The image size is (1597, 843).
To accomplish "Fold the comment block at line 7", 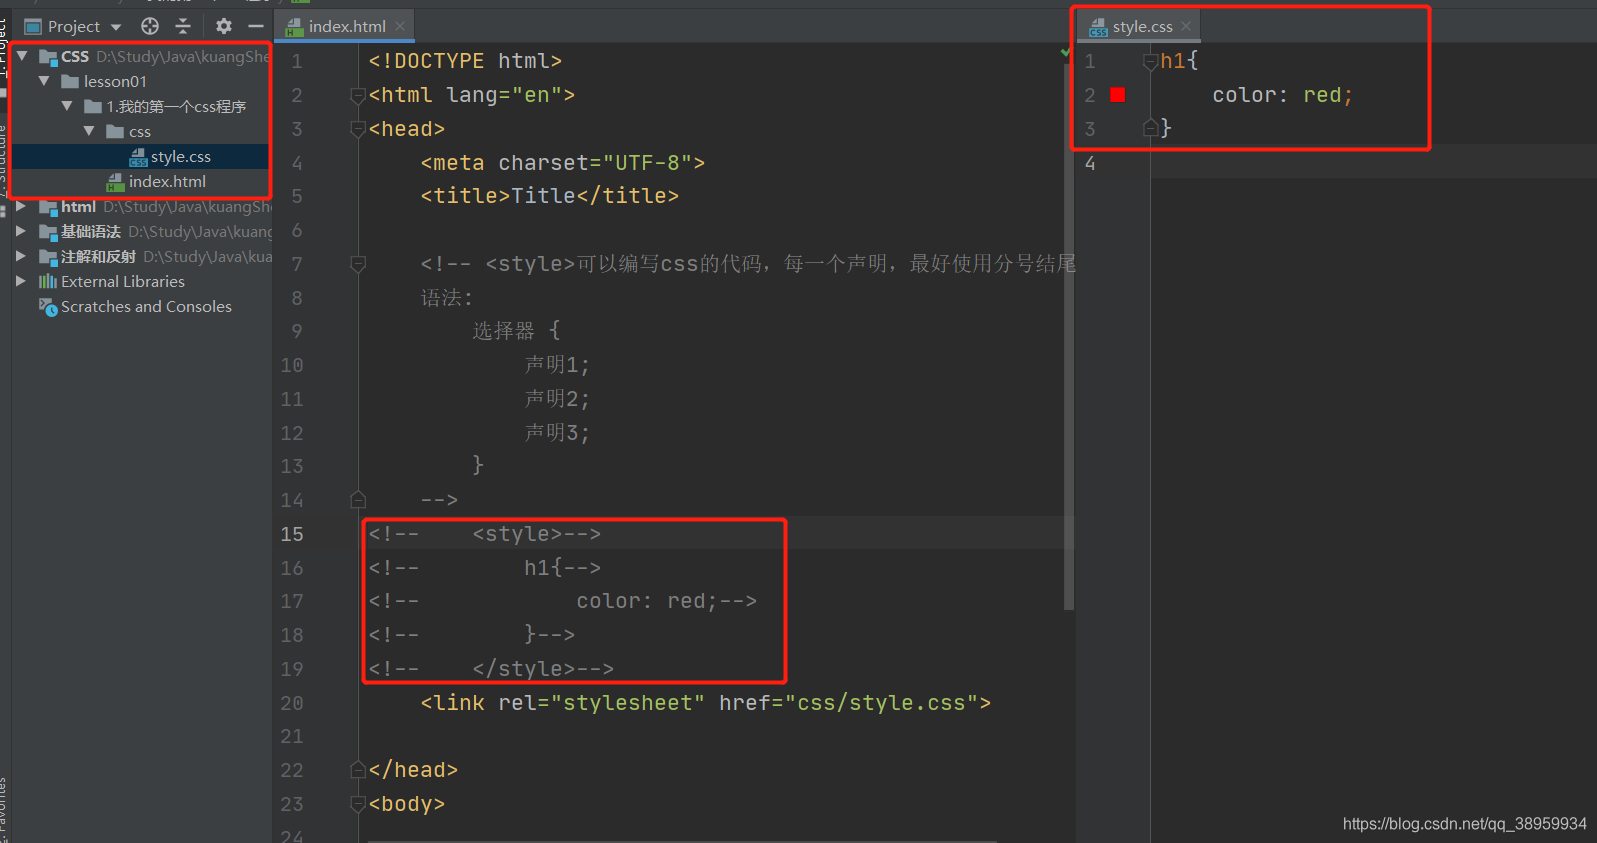I will [x=358, y=264].
